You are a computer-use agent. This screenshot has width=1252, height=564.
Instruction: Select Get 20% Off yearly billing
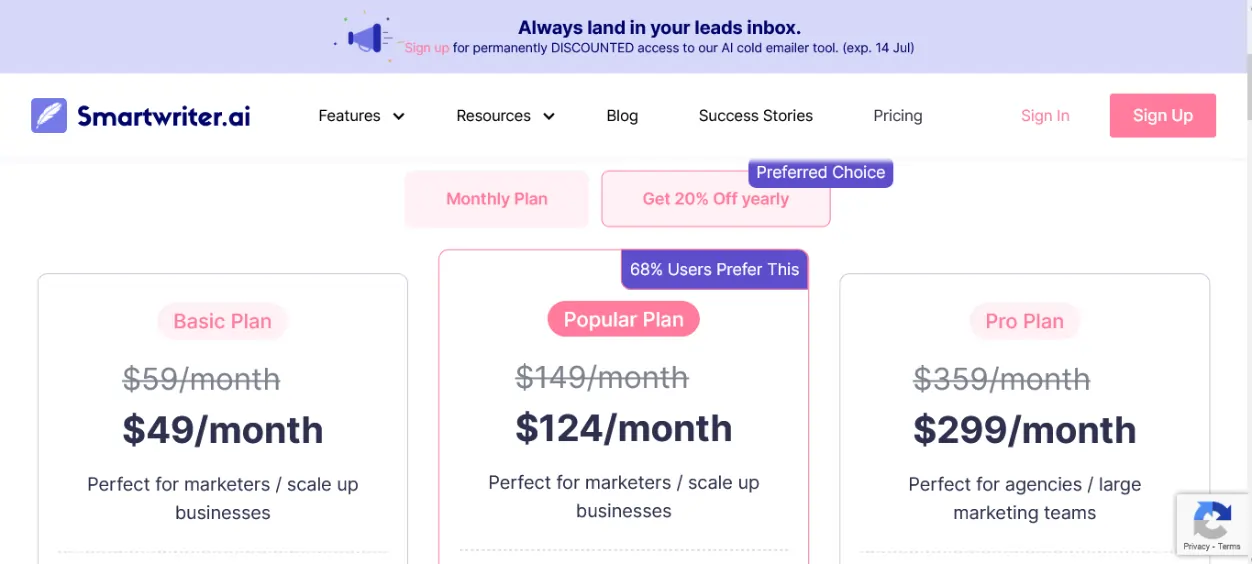[715, 199]
